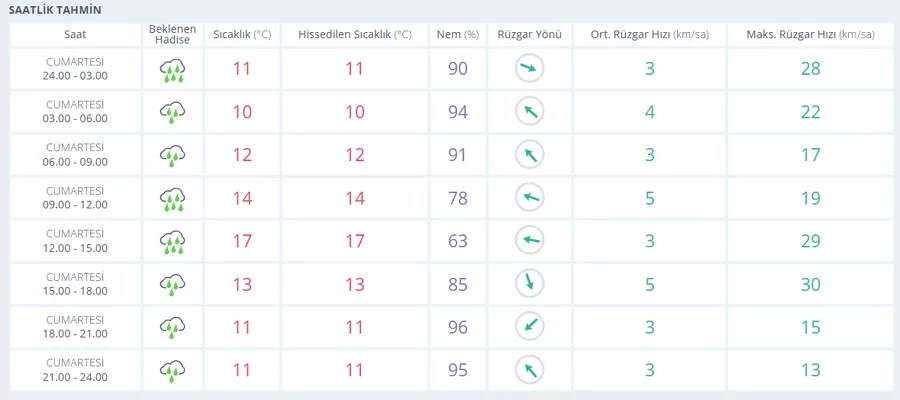Click the SAATLİK TAHMİN section title
This screenshot has width=900, height=400.
pos(55,9)
